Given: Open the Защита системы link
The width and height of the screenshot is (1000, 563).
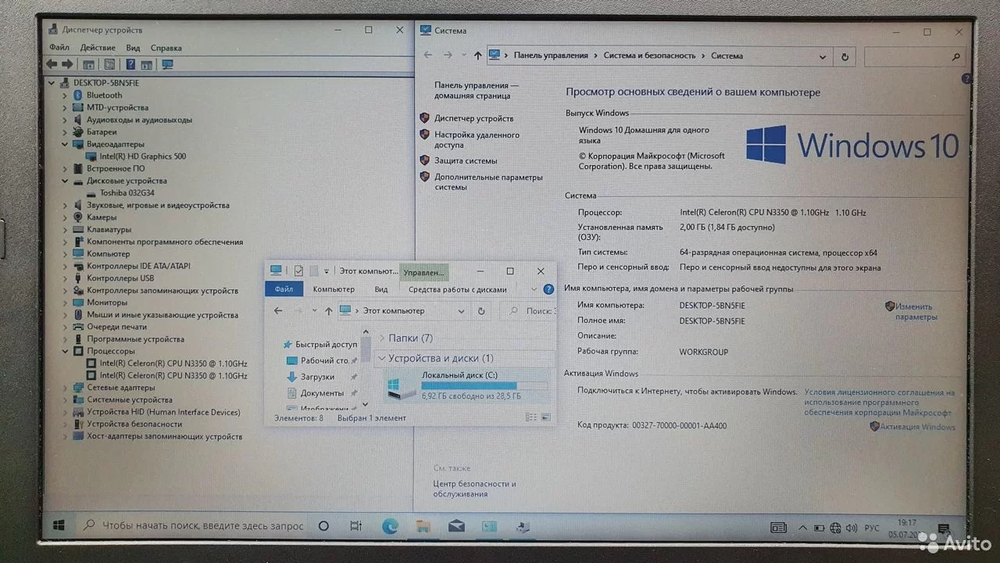Looking at the screenshot, I should coord(466,161).
